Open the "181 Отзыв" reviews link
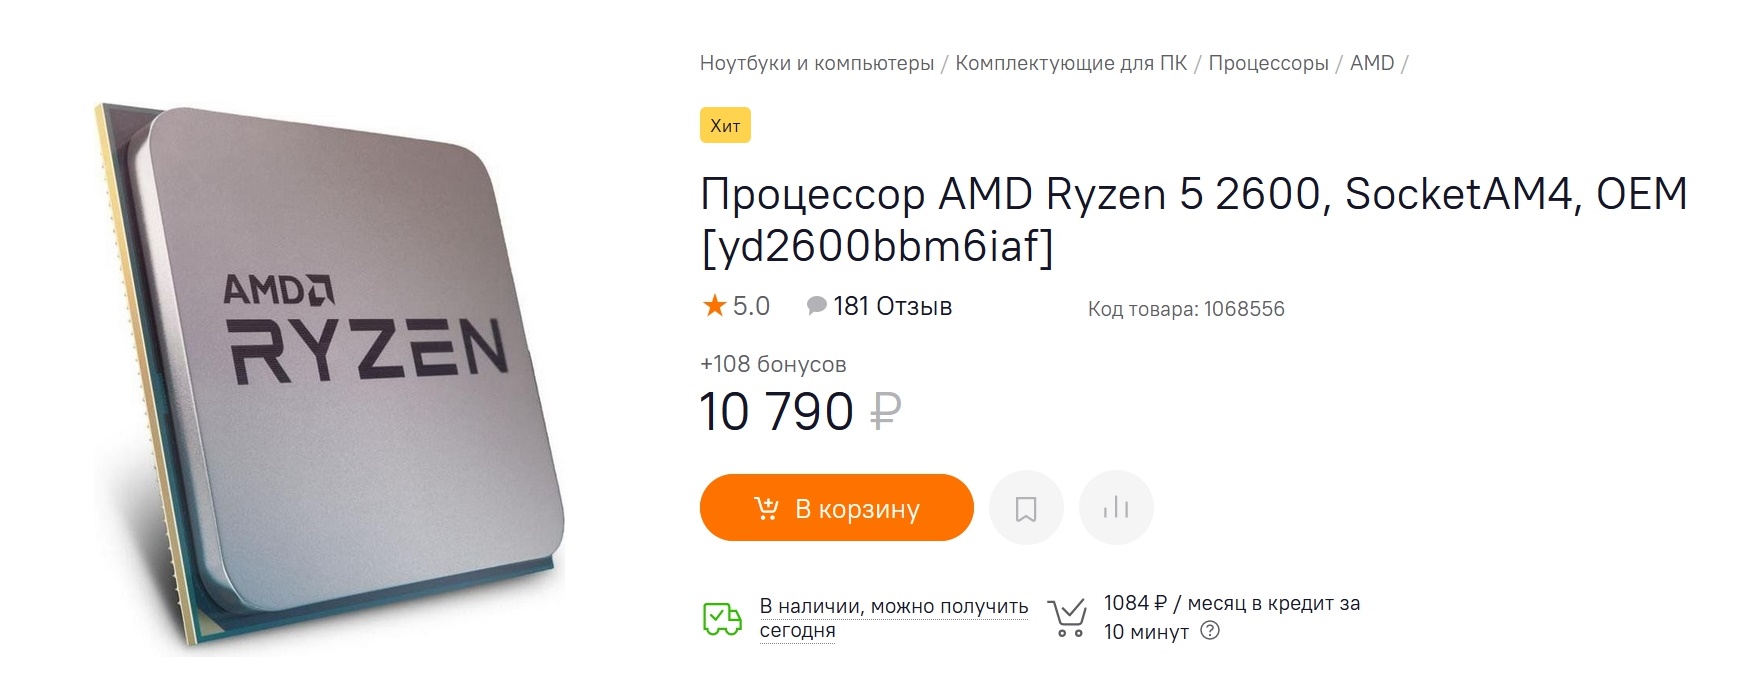Image resolution: width=1757 pixels, height=679 pixels. click(x=892, y=306)
